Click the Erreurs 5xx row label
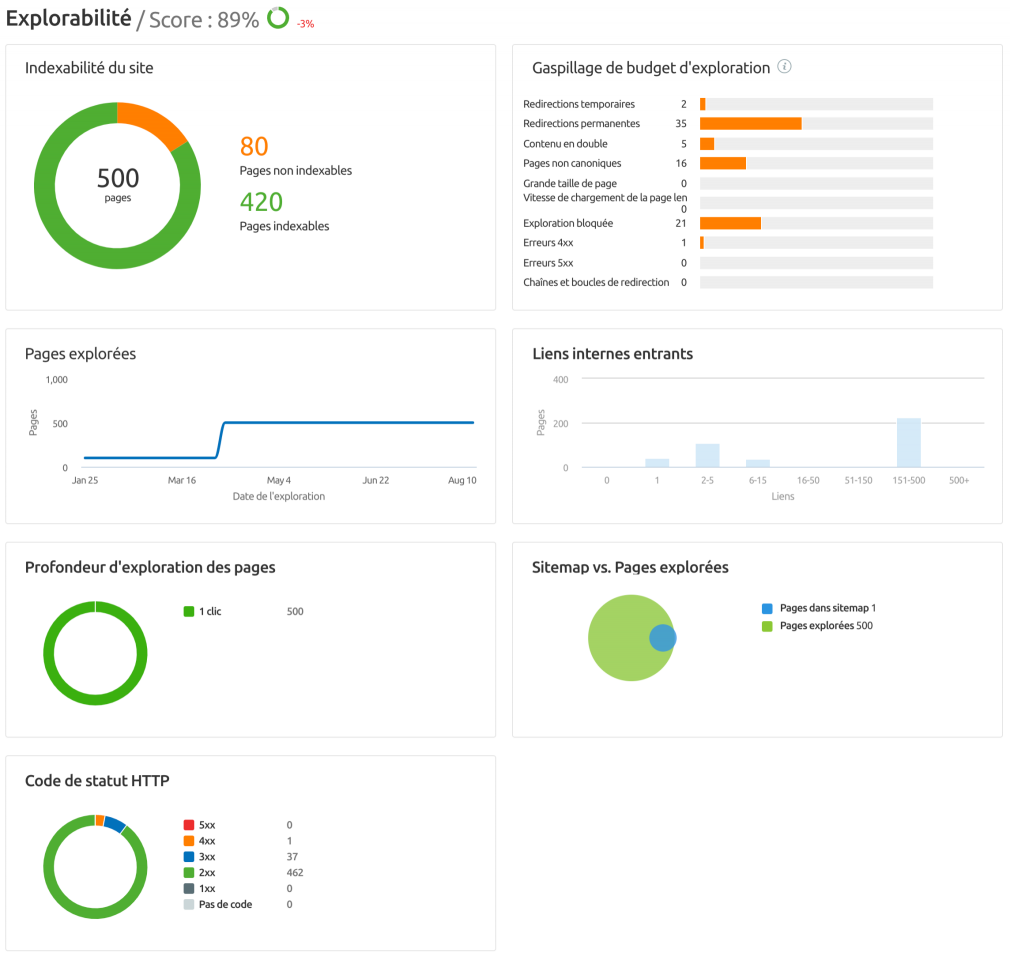Image resolution: width=1010 pixels, height=960 pixels. click(548, 263)
